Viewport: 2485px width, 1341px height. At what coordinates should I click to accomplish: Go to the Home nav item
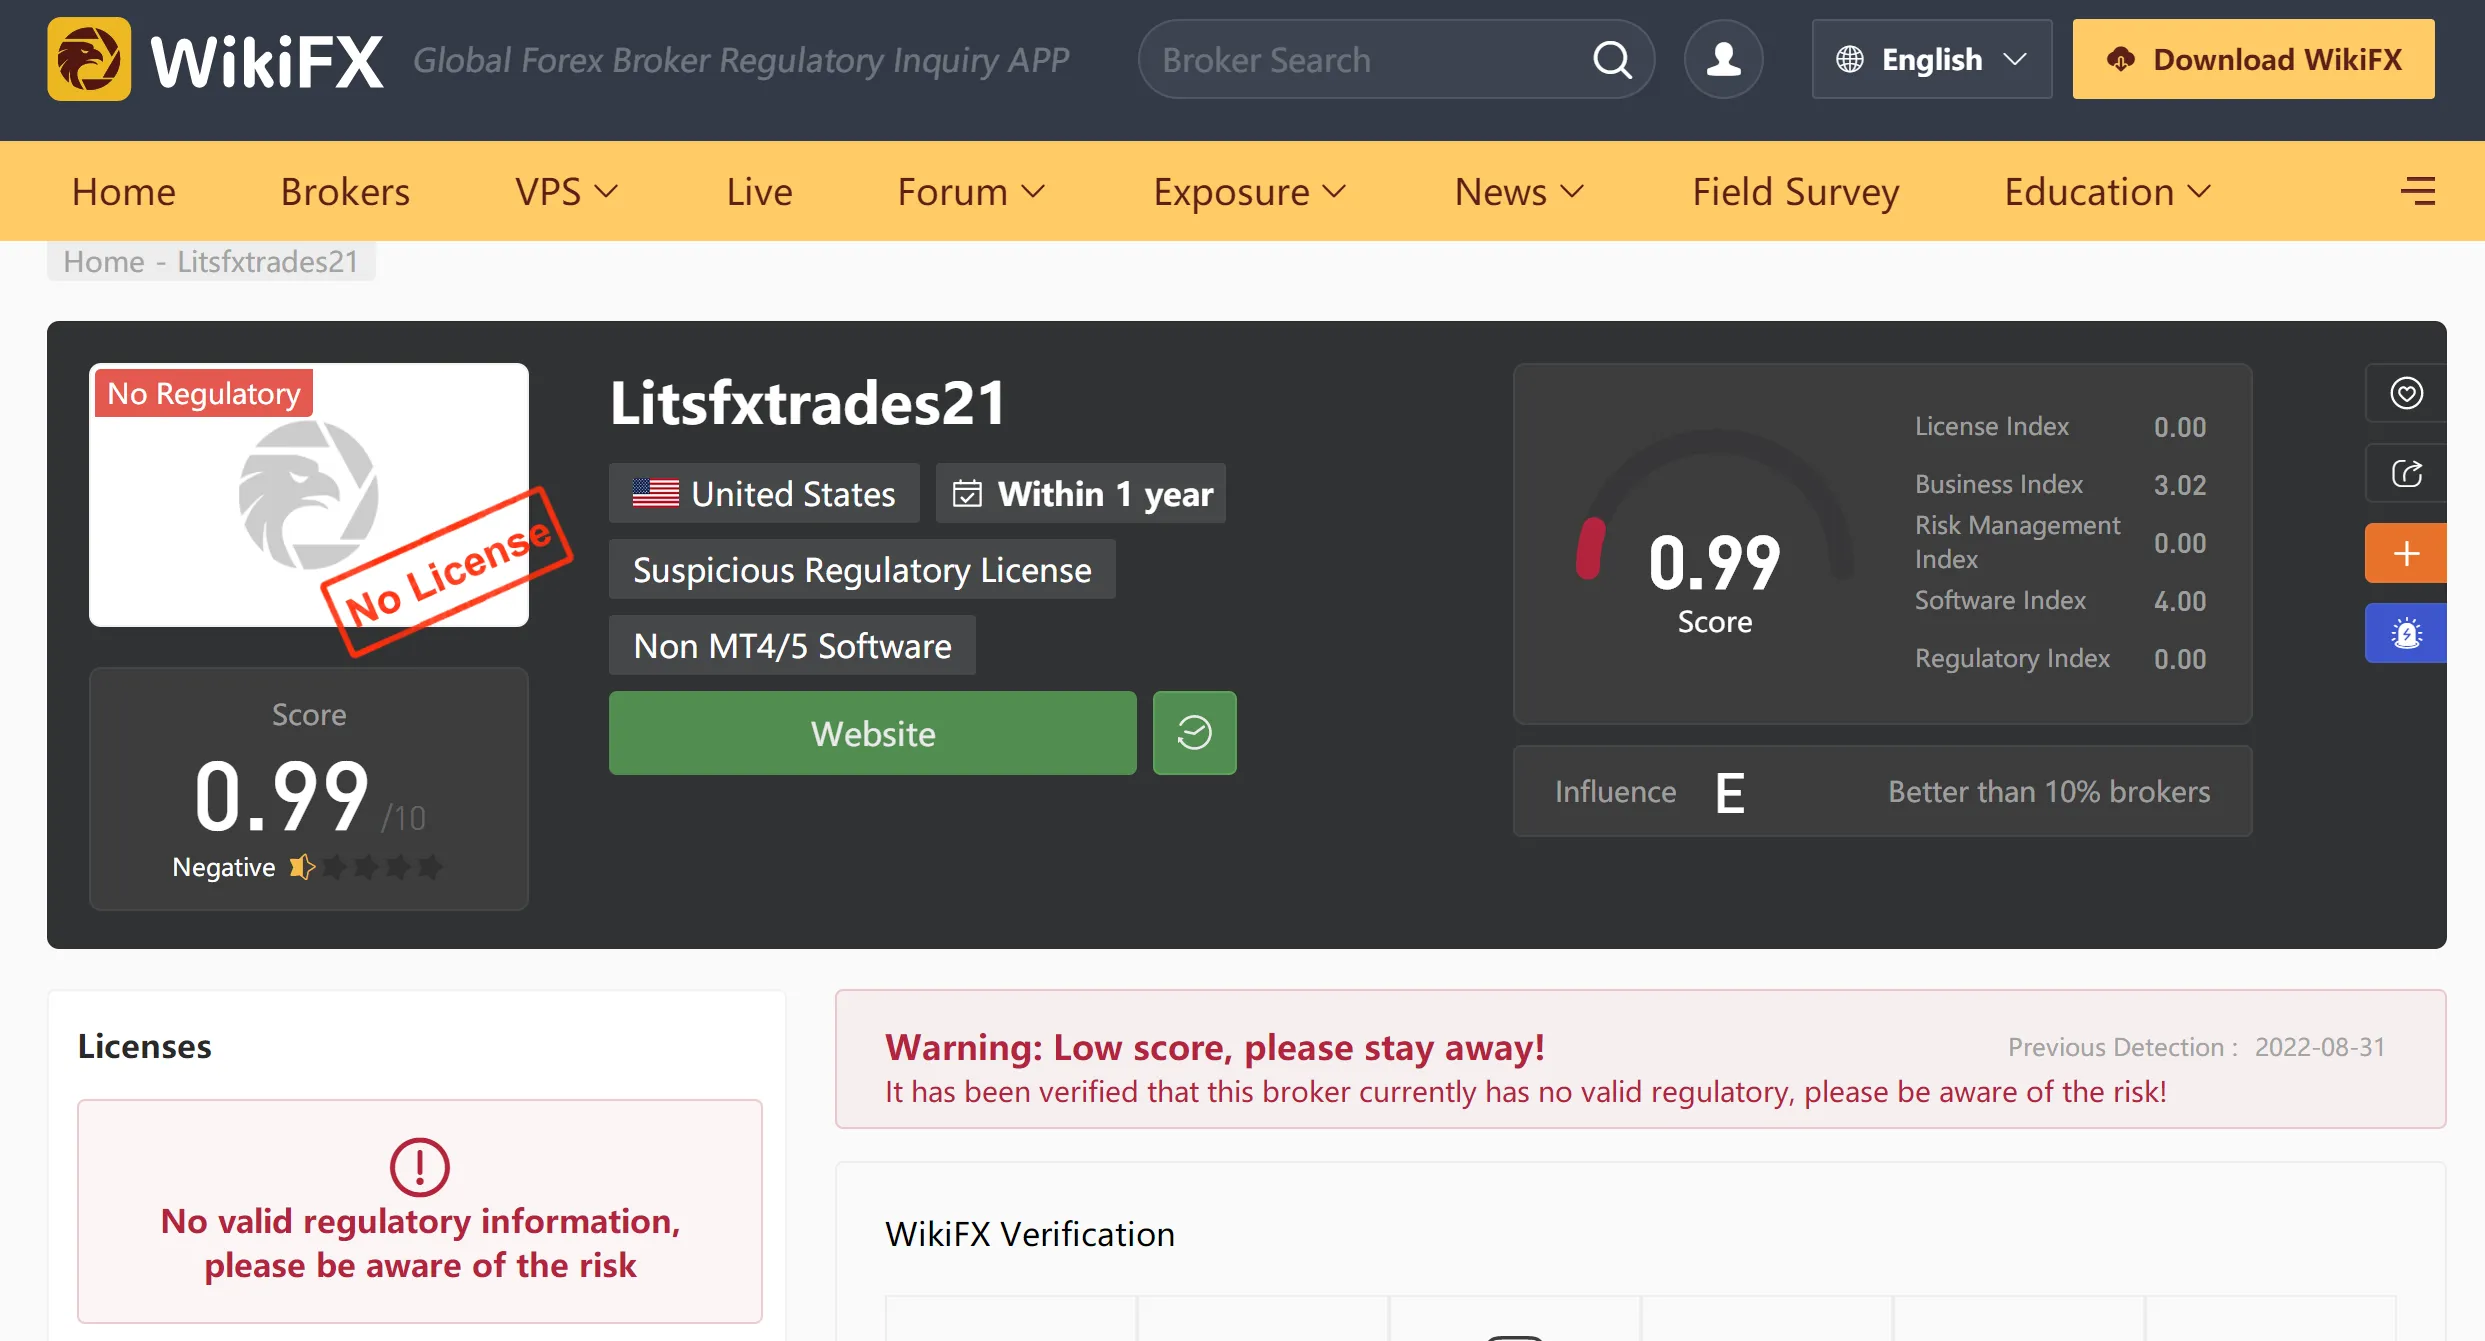(x=124, y=191)
